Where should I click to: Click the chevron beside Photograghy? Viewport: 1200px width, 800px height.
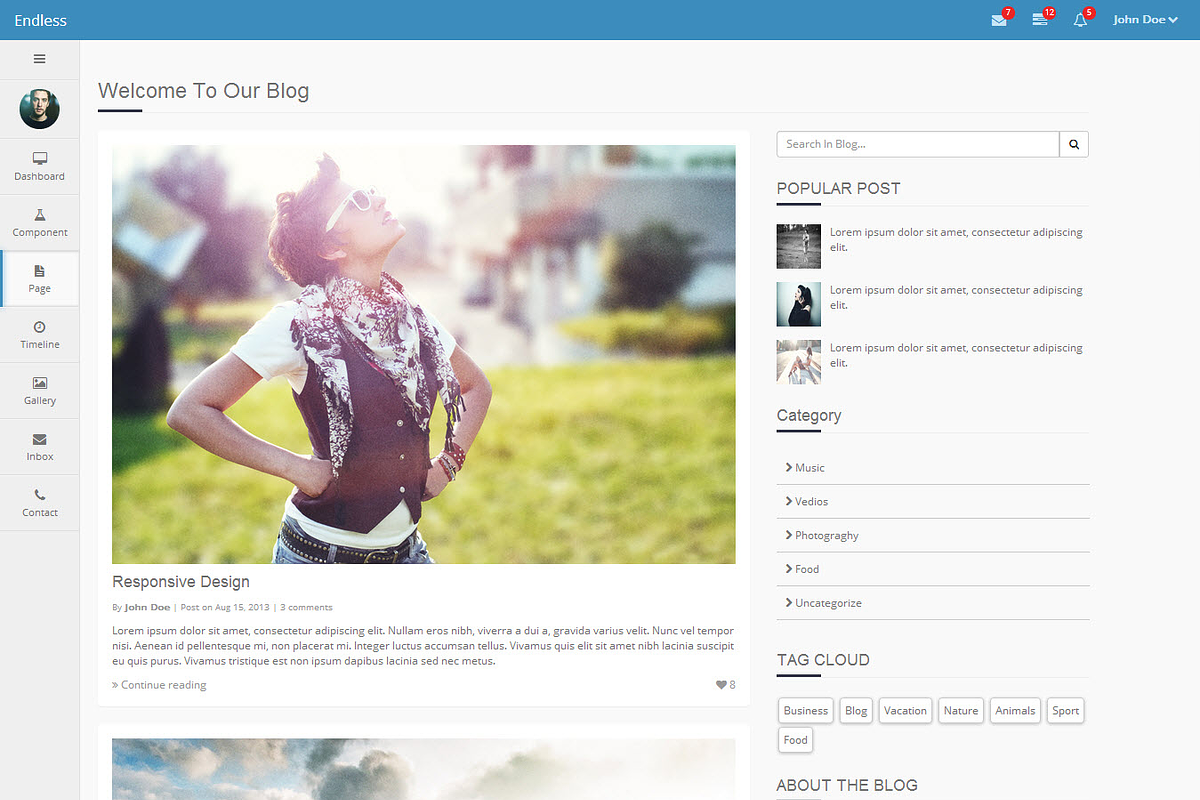click(x=789, y=535)
